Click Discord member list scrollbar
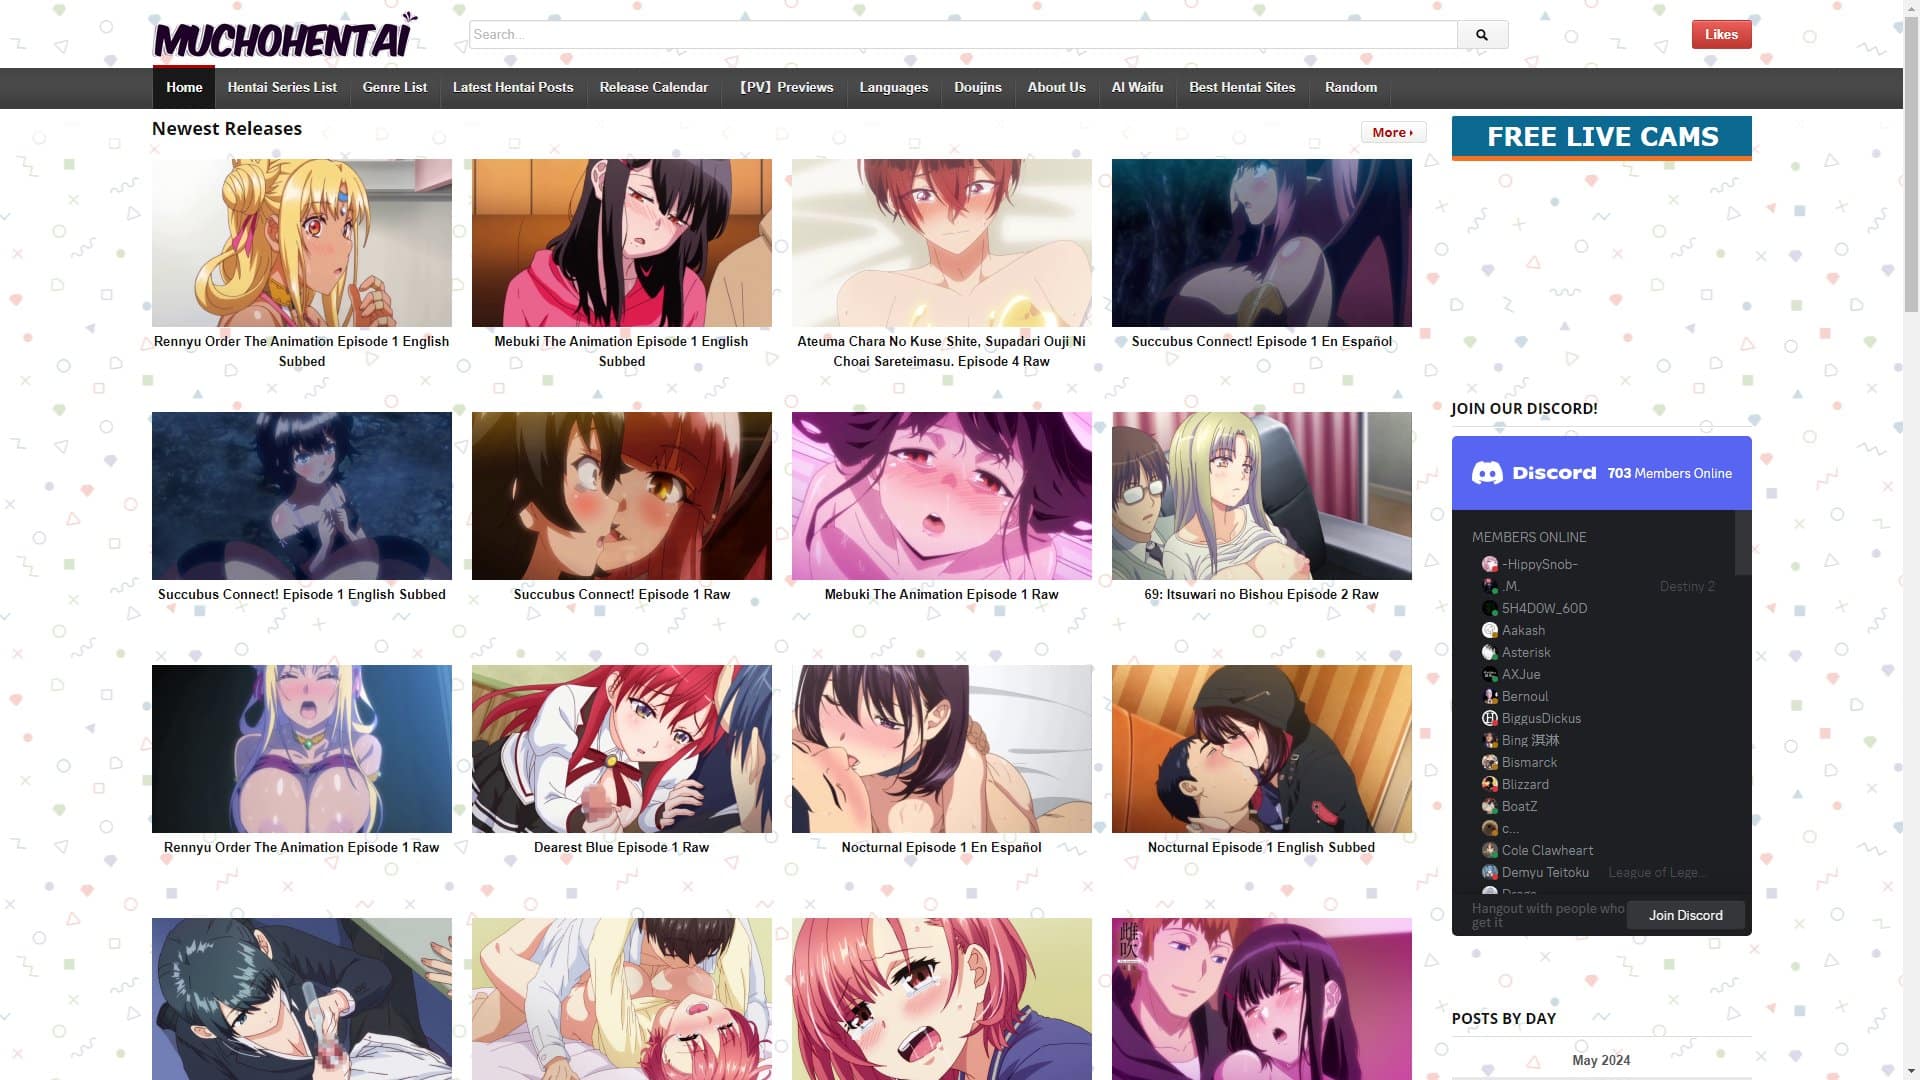Viewport: 1920px width, 1080px height. (x=1743, y=543)
